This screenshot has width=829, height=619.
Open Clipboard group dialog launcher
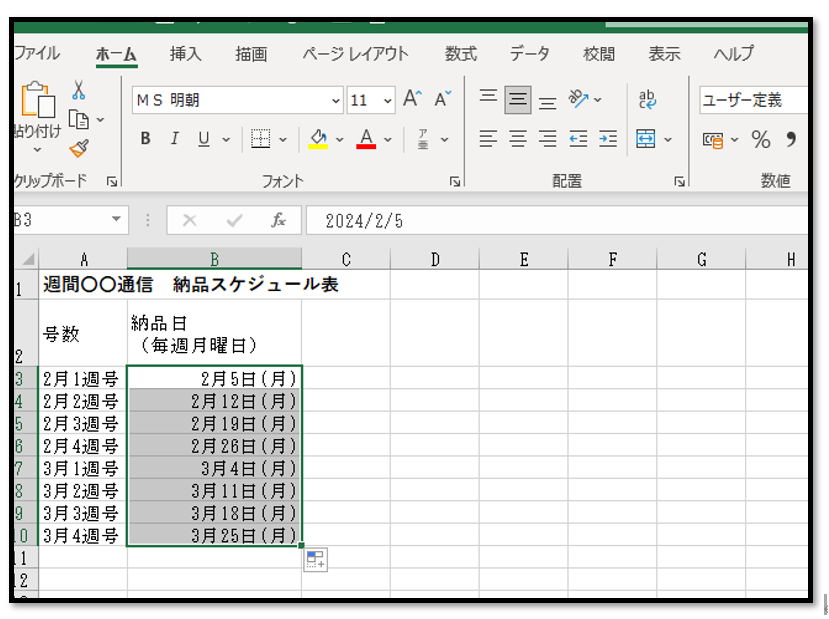pyautogui.click(x=112, y=182)
